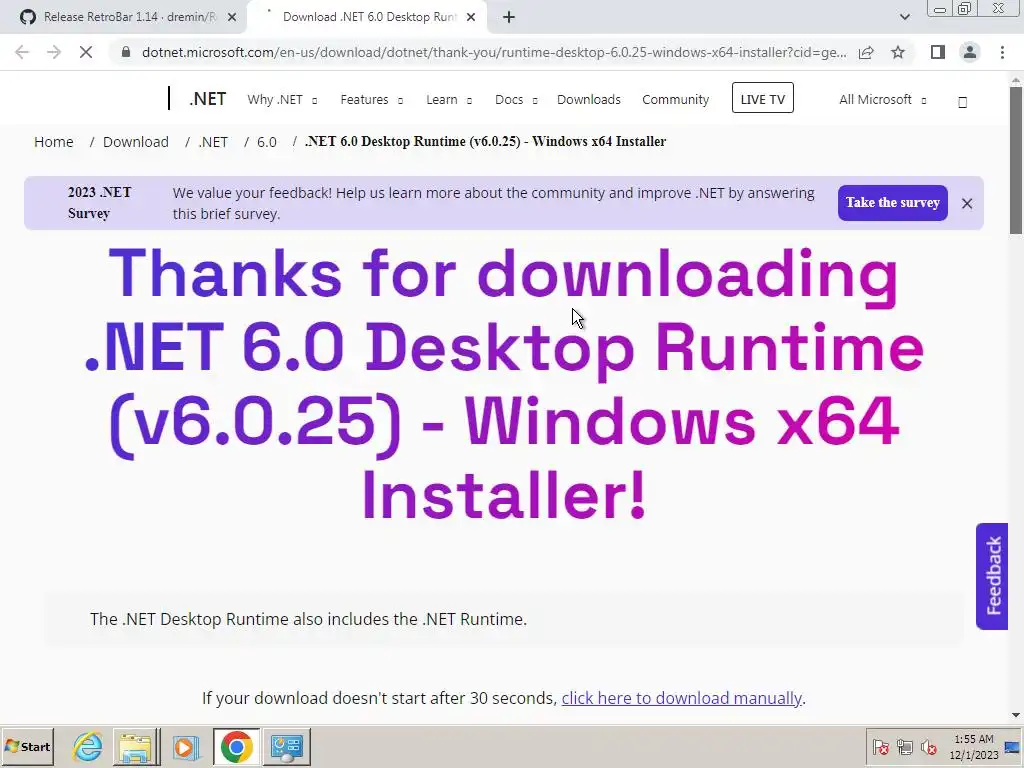Click Chrome taskbar icon
This screenshot has height=768, width=1024.
coord(236,746)
